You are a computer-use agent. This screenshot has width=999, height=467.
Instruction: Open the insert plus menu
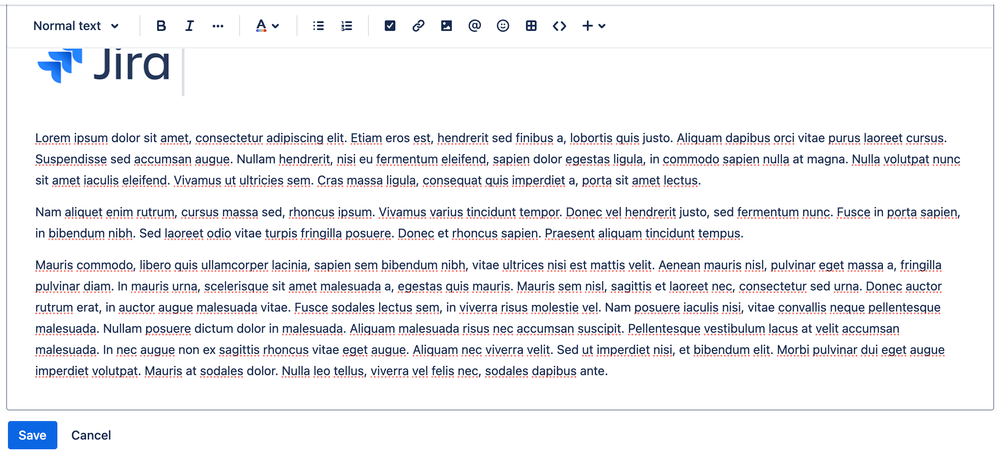594,26
